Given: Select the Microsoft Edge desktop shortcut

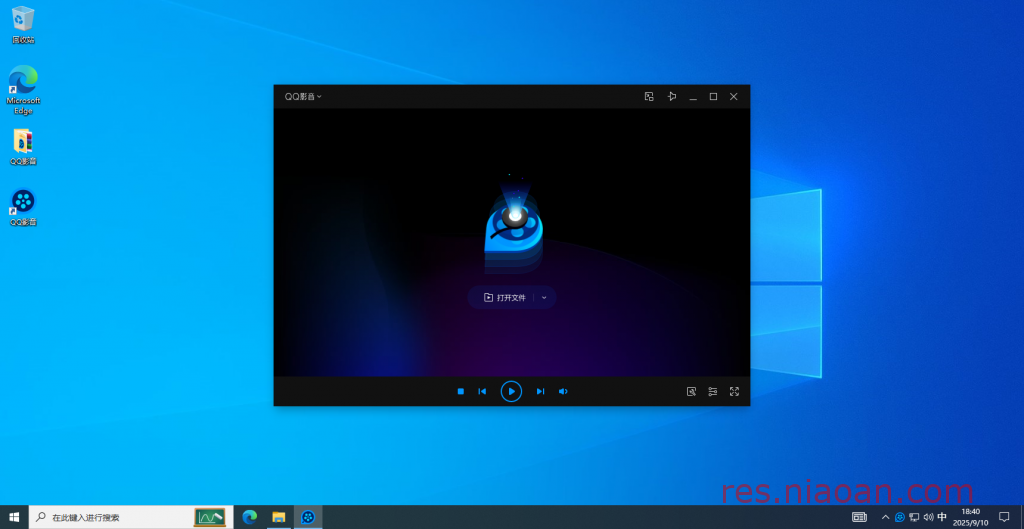Looking at the screenshot, I should (x=23, y=89).
